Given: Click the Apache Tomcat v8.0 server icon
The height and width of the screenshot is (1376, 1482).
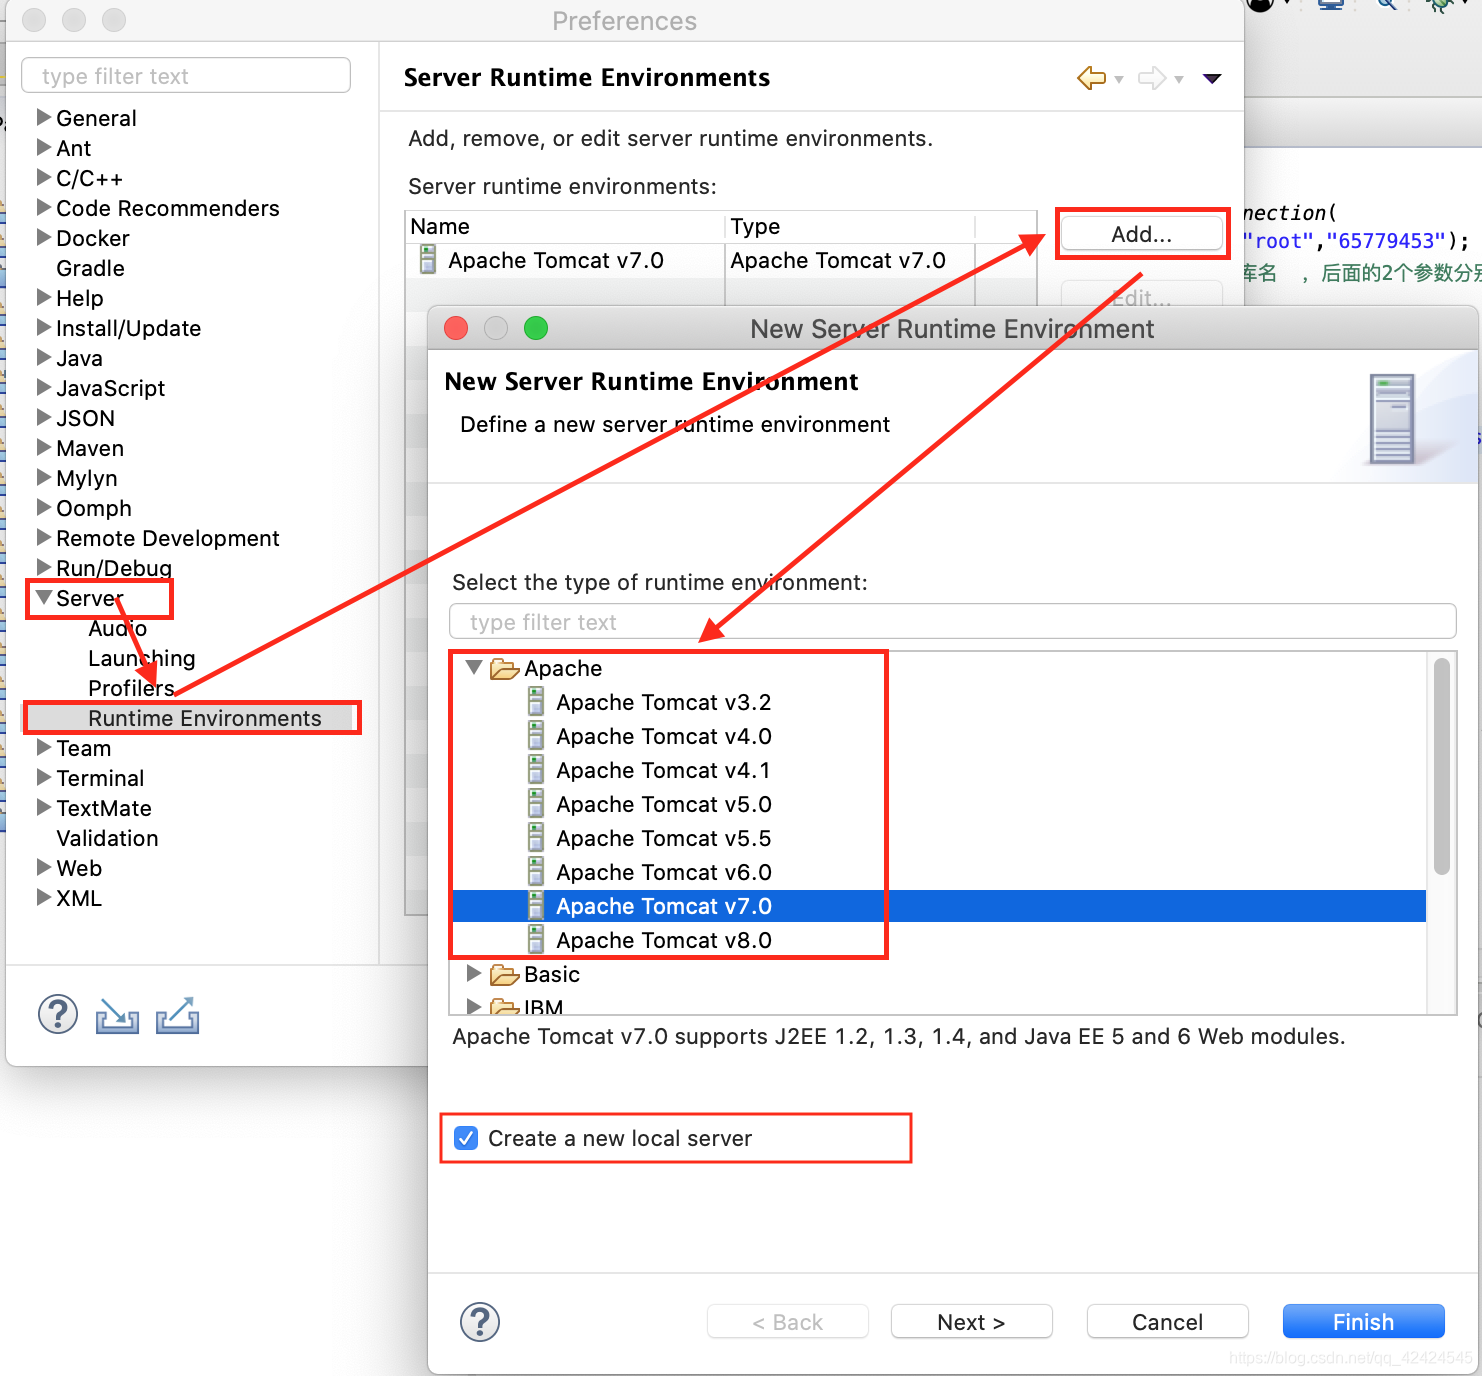Looking at the screenshot, I should click(536, 940).
